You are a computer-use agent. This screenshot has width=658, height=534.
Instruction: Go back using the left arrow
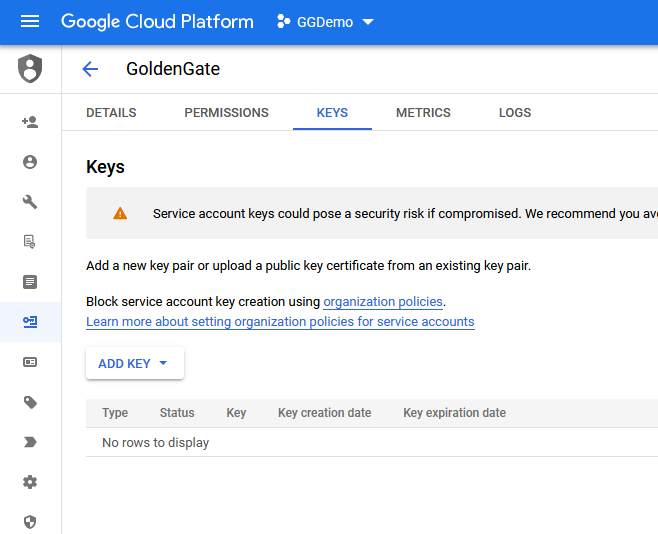pos(90,69)
